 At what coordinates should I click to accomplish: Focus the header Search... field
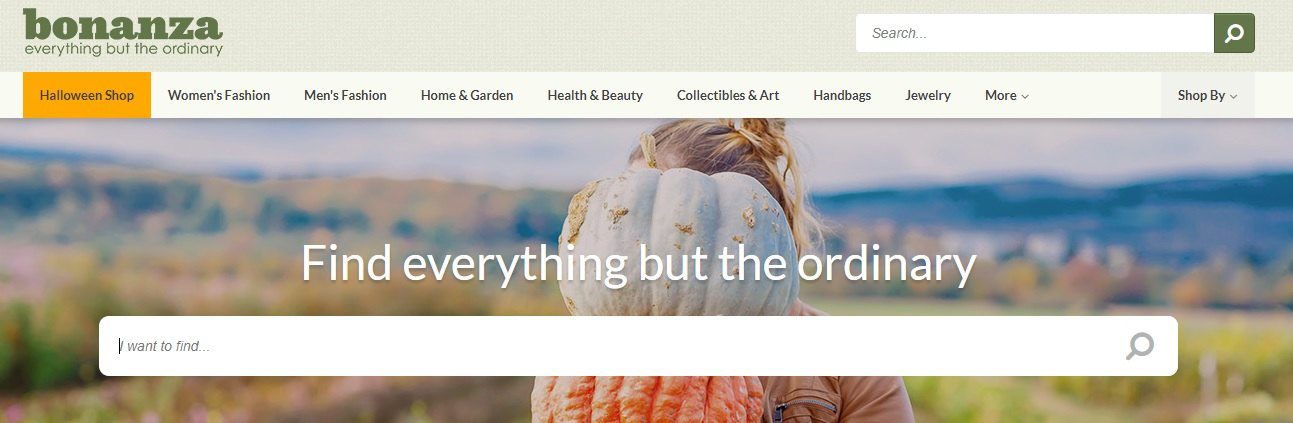click(x=1035, y=33)
